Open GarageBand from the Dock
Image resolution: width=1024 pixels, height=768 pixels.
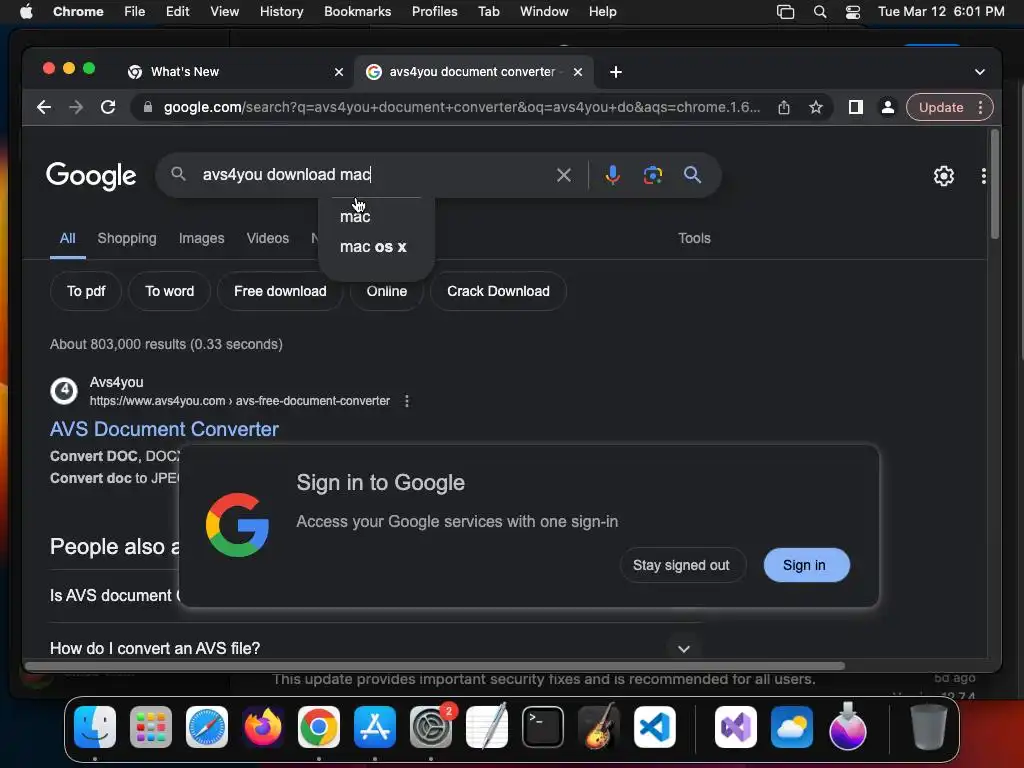point(599,727)
